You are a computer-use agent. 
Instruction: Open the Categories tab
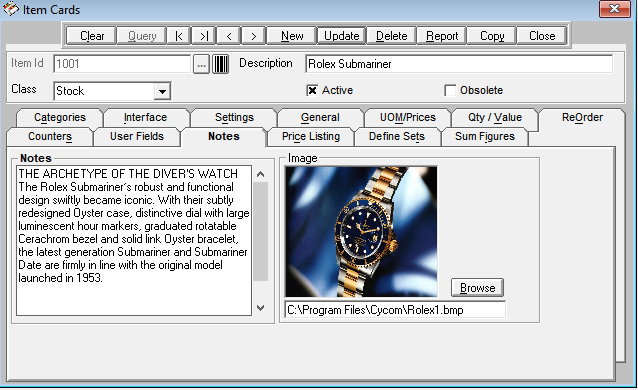coord(60,118)
